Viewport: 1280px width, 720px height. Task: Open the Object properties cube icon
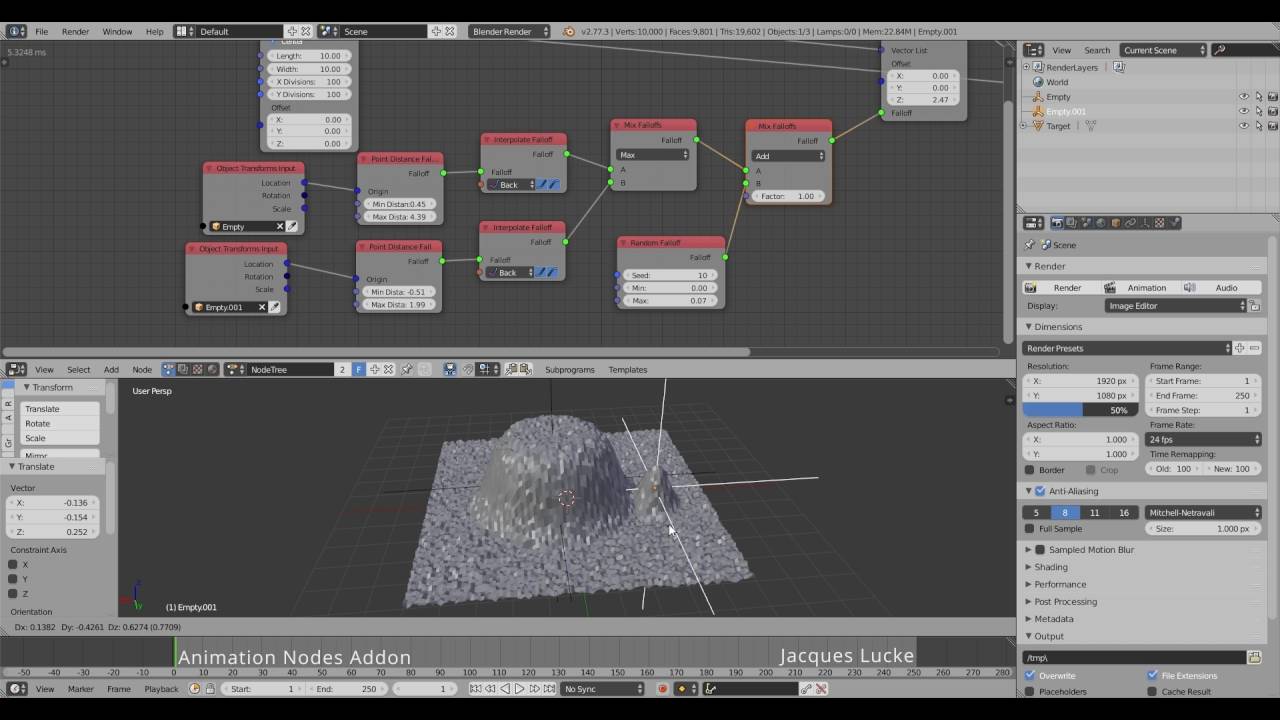1116,223
